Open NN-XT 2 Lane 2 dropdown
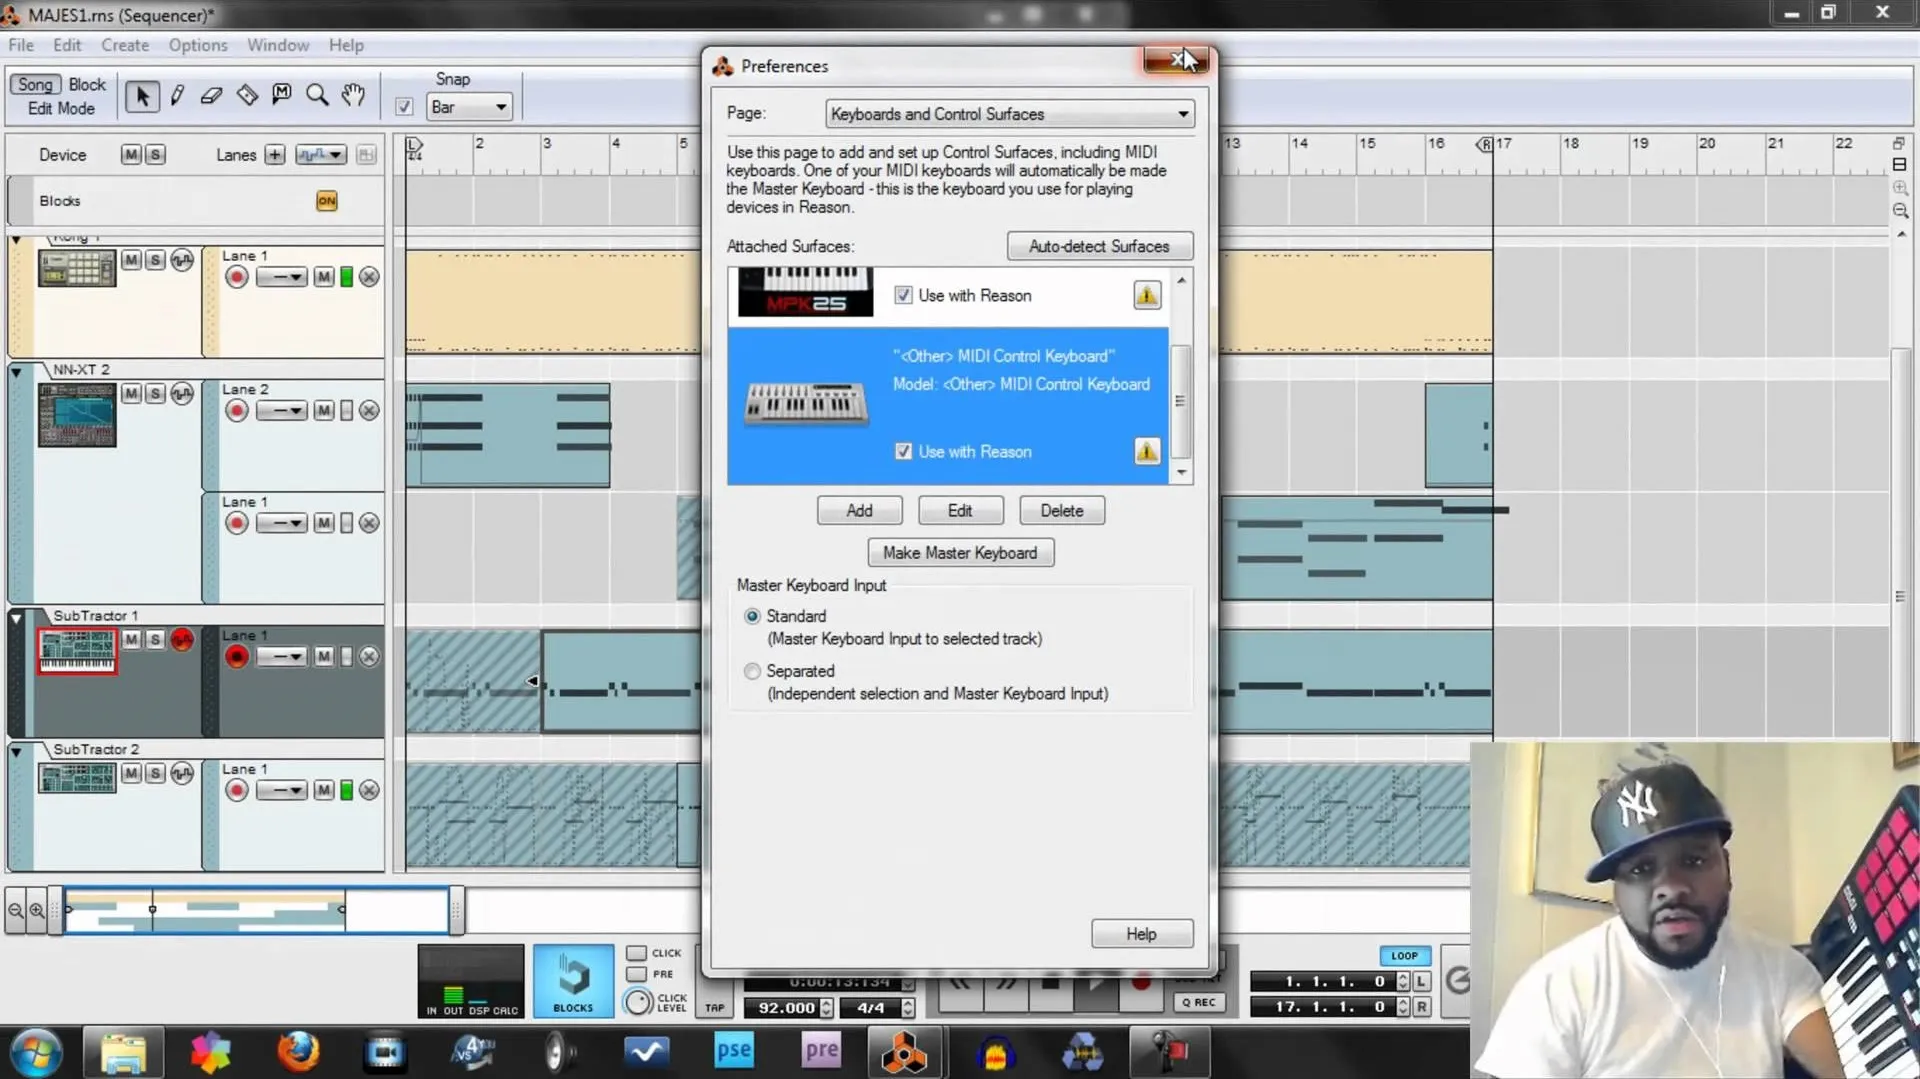 pos(281,411)
